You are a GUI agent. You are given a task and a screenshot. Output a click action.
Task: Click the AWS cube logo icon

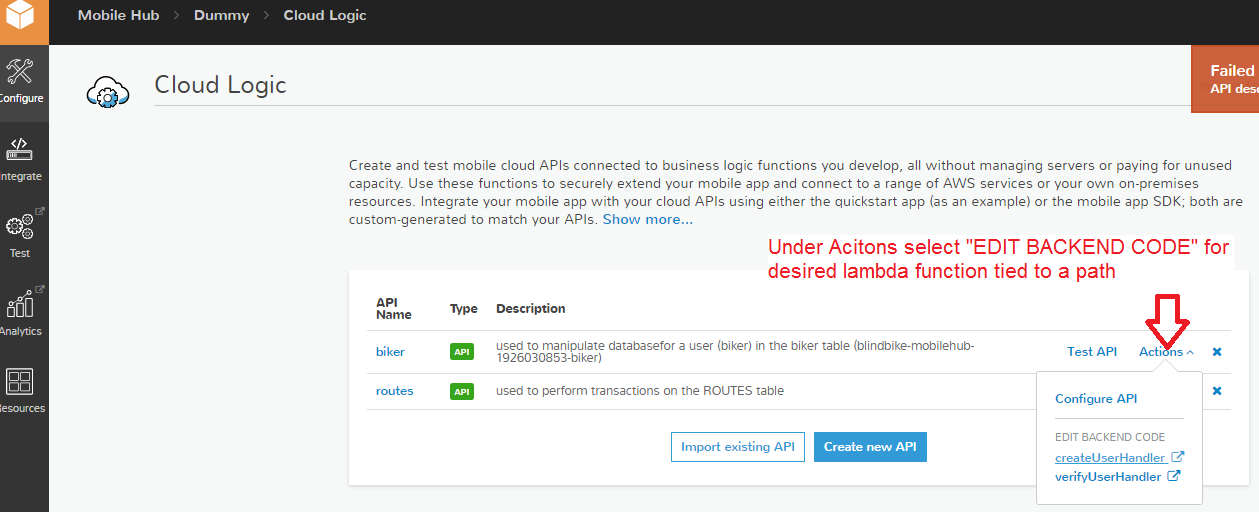pyautogui.click(x=22, y=21)
